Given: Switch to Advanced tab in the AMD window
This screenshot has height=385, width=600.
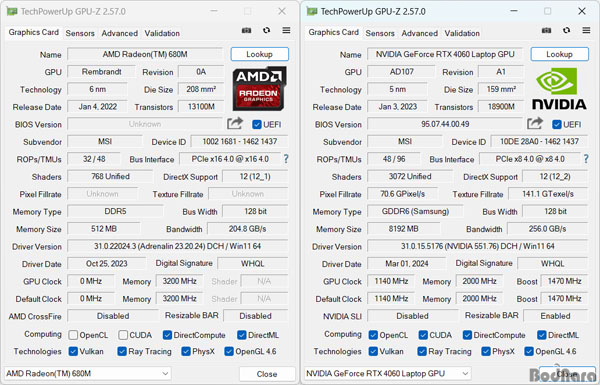Looking at the screenshot, I should [119, 33].
